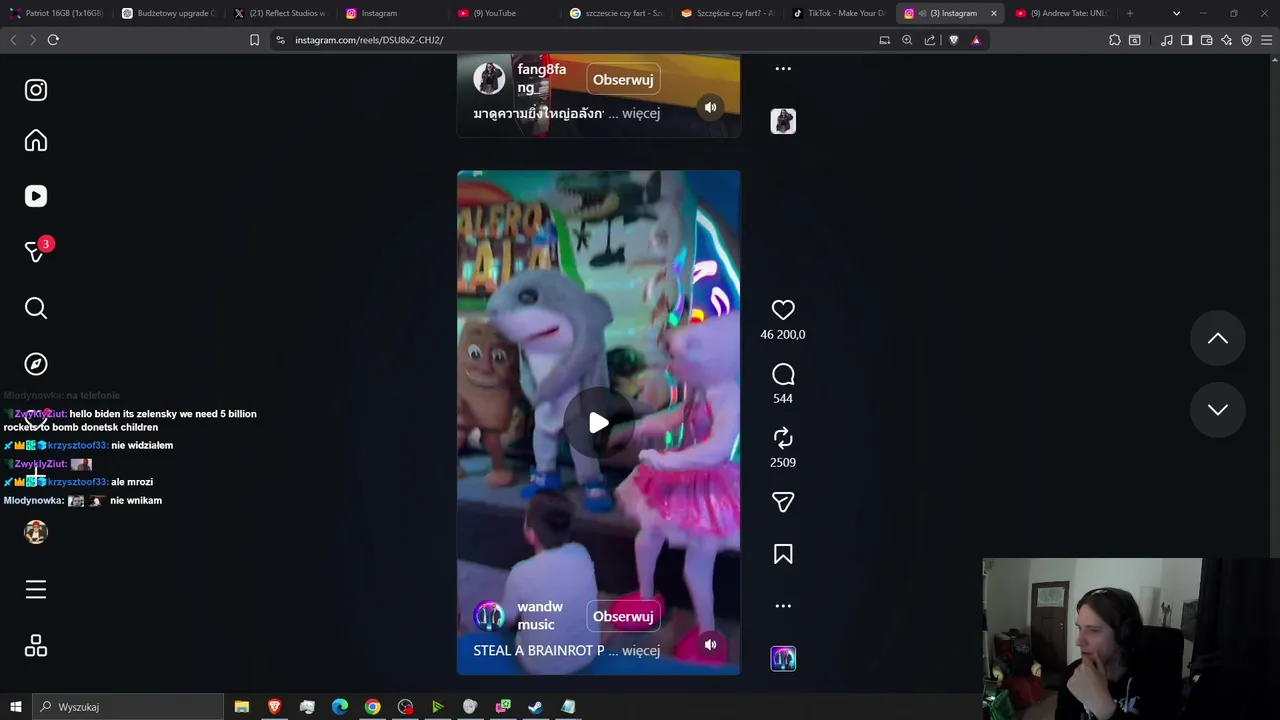The image size is (1280, 720).
Task: Open the wandwmusic username link
Action: click(x=540, y=615)
